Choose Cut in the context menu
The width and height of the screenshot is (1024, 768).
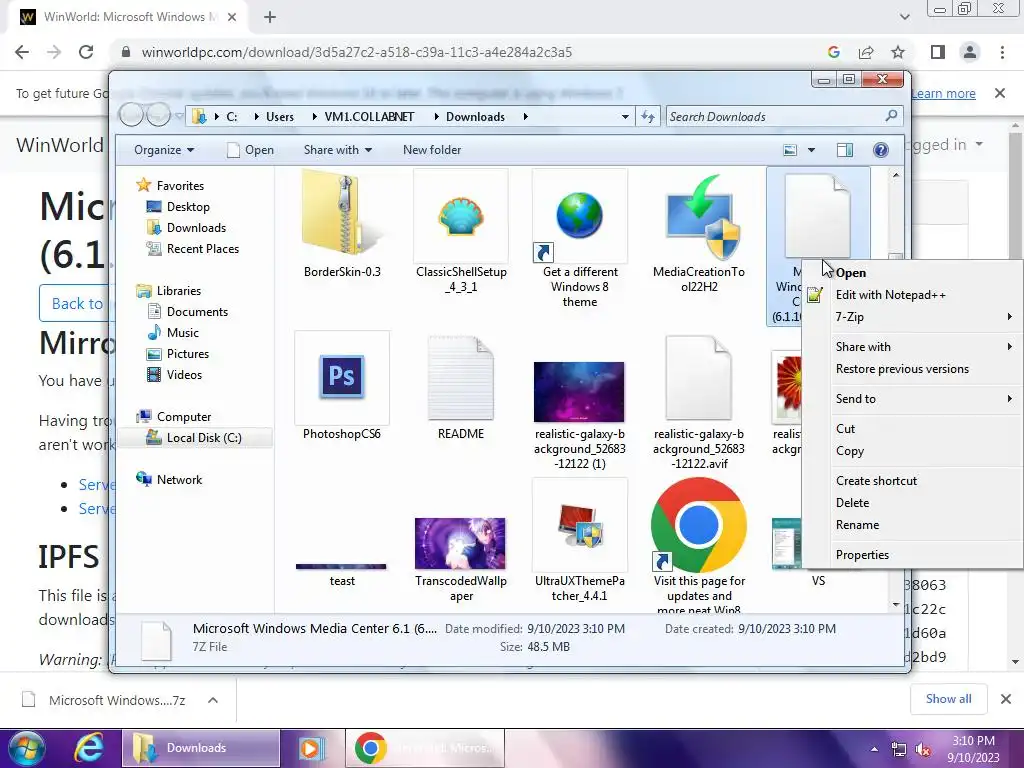pyautogui.click(x=912, y=429)
